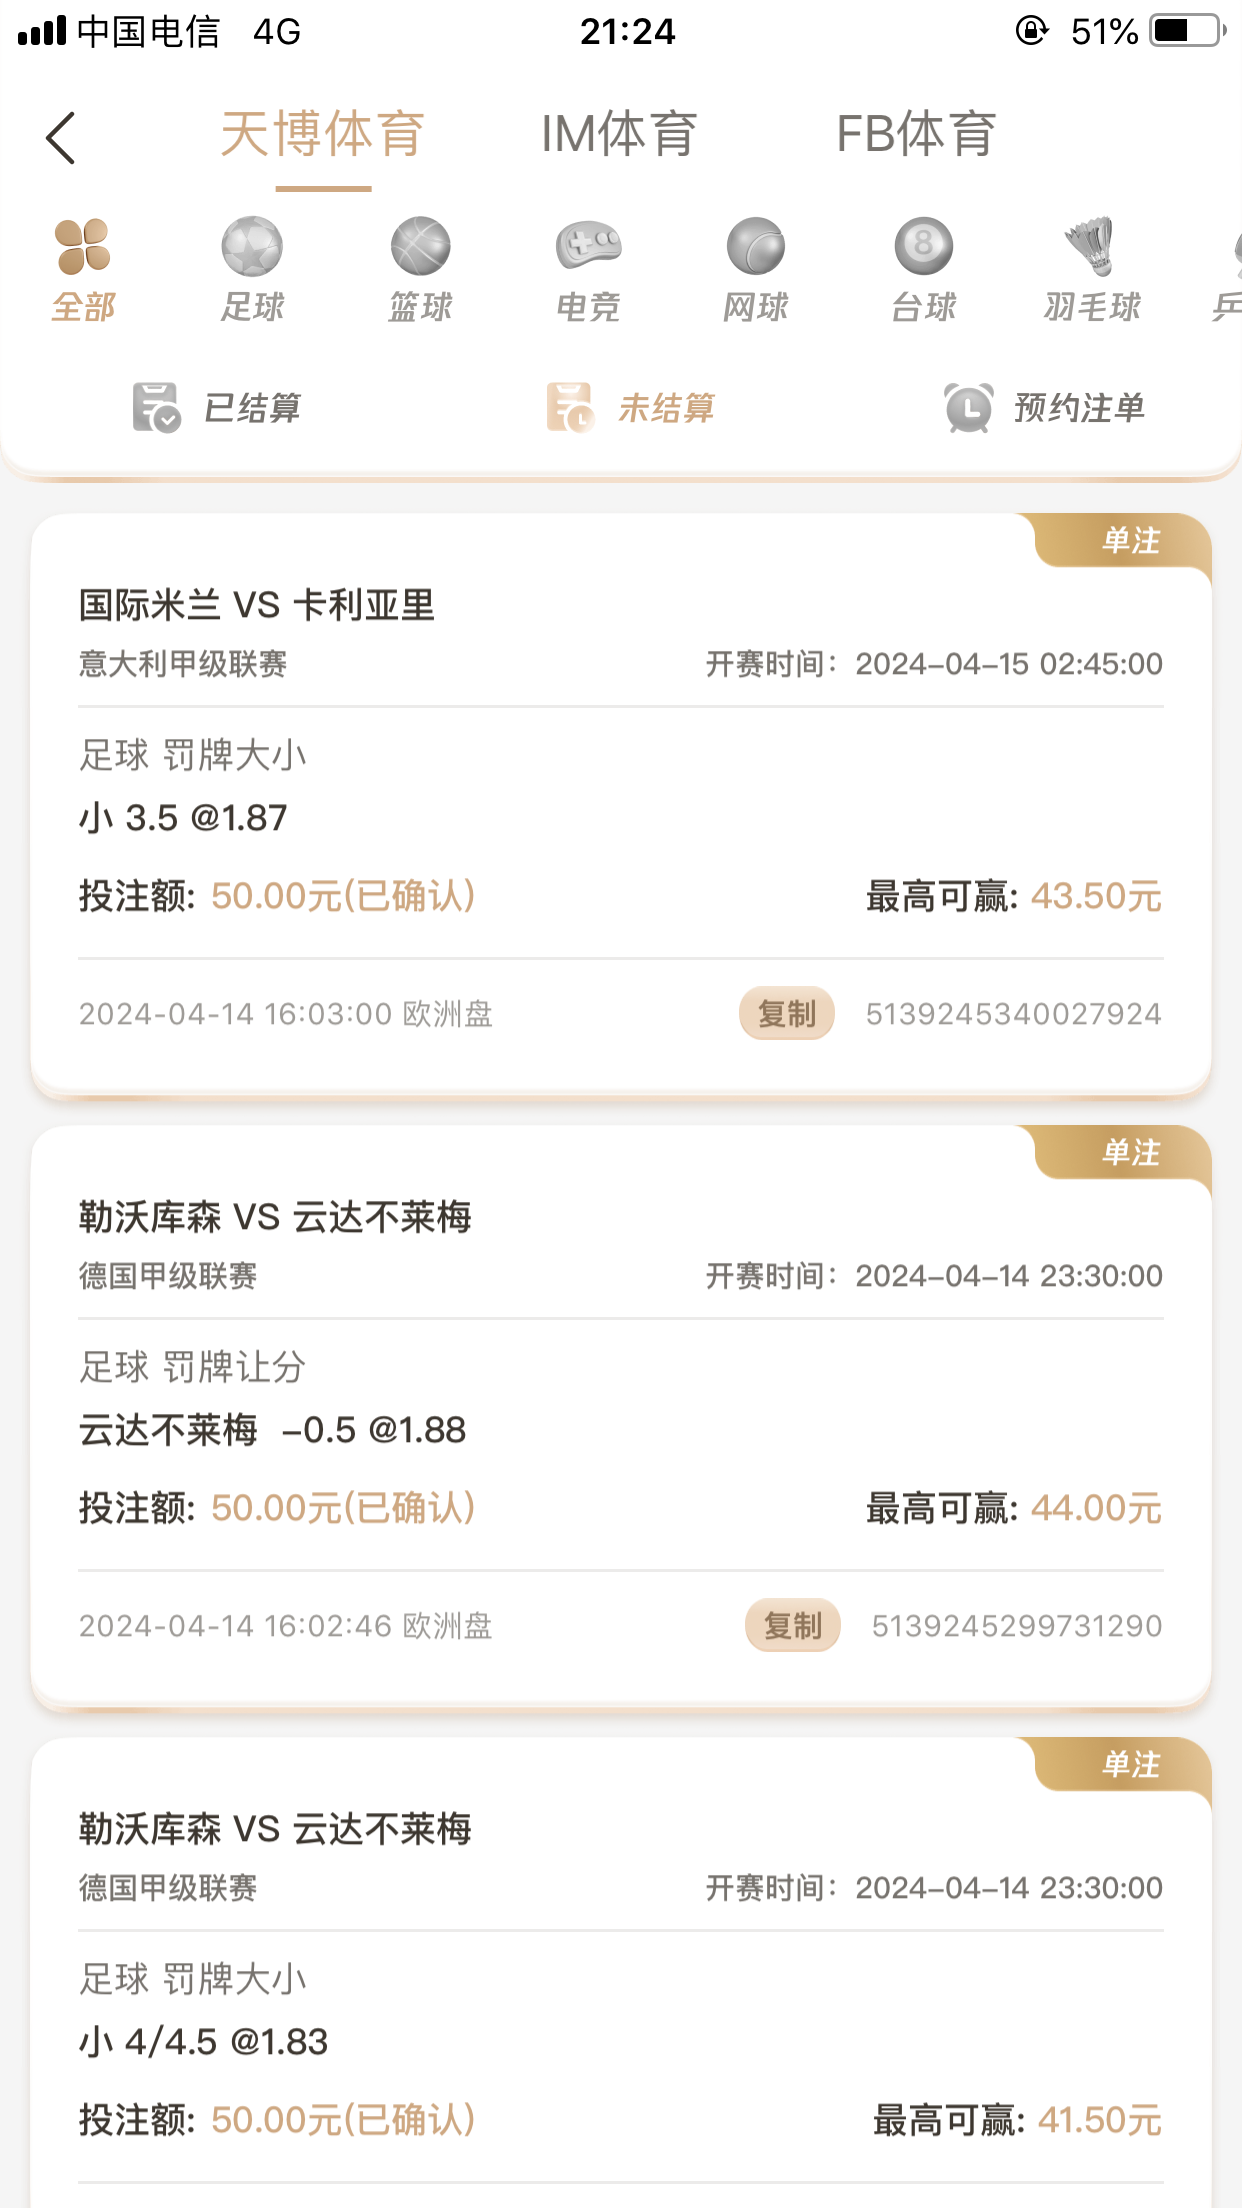1242x2208 pixels.
Task: Filter by 网球 tennis icon
Action: point(756,247)
